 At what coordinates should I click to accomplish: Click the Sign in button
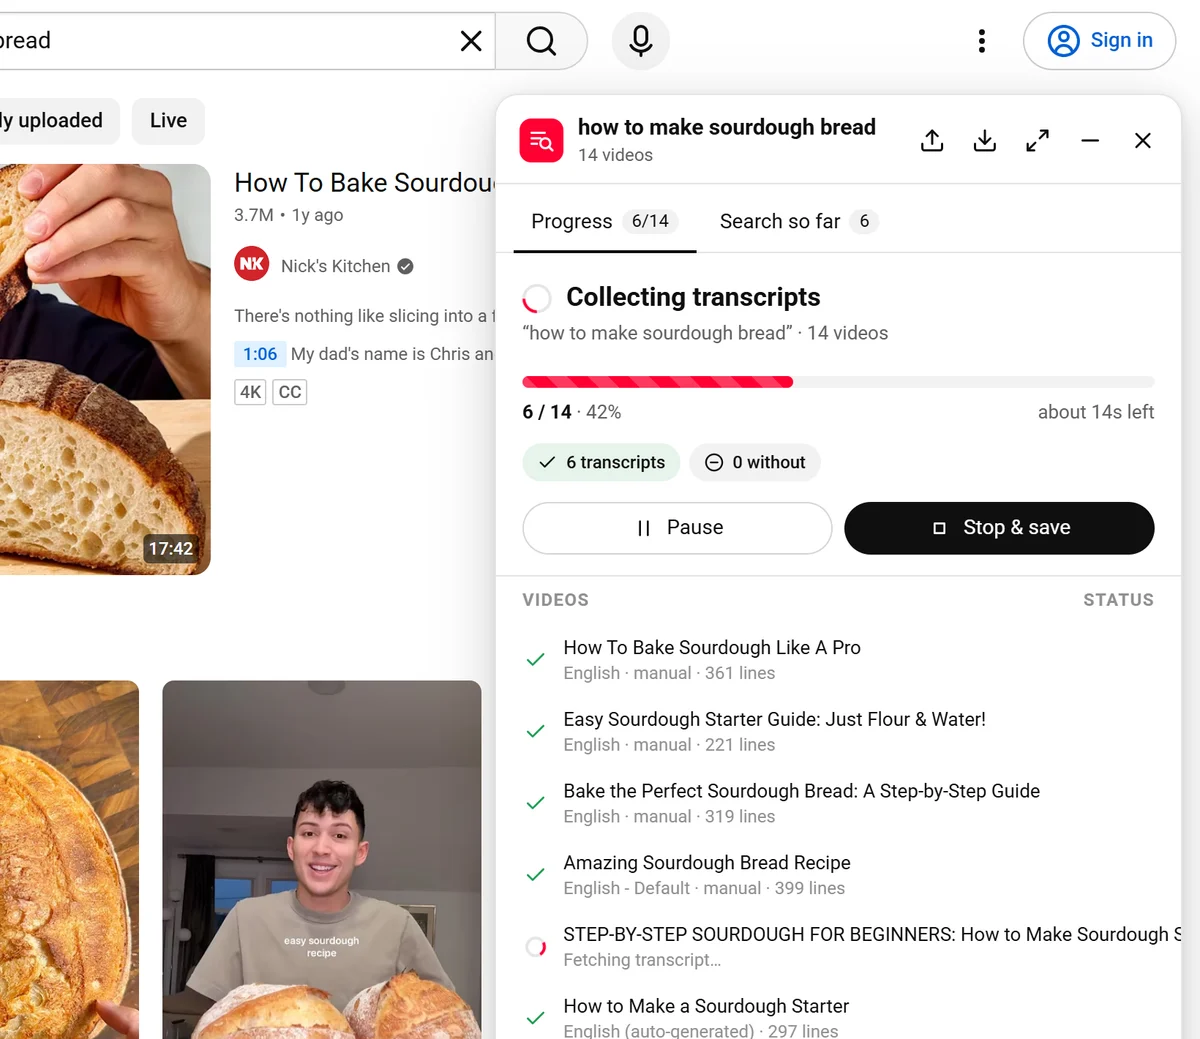(1099, 41)
